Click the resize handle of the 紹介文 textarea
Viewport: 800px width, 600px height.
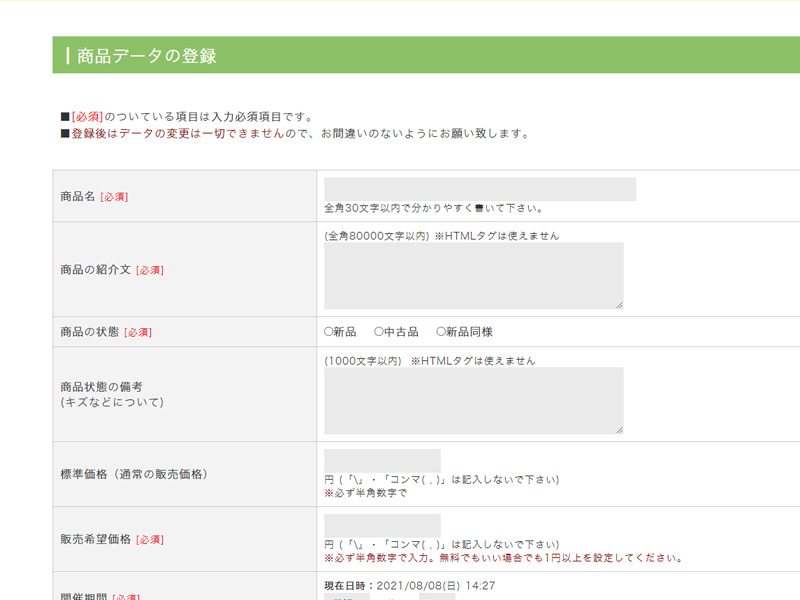(618, 306)
